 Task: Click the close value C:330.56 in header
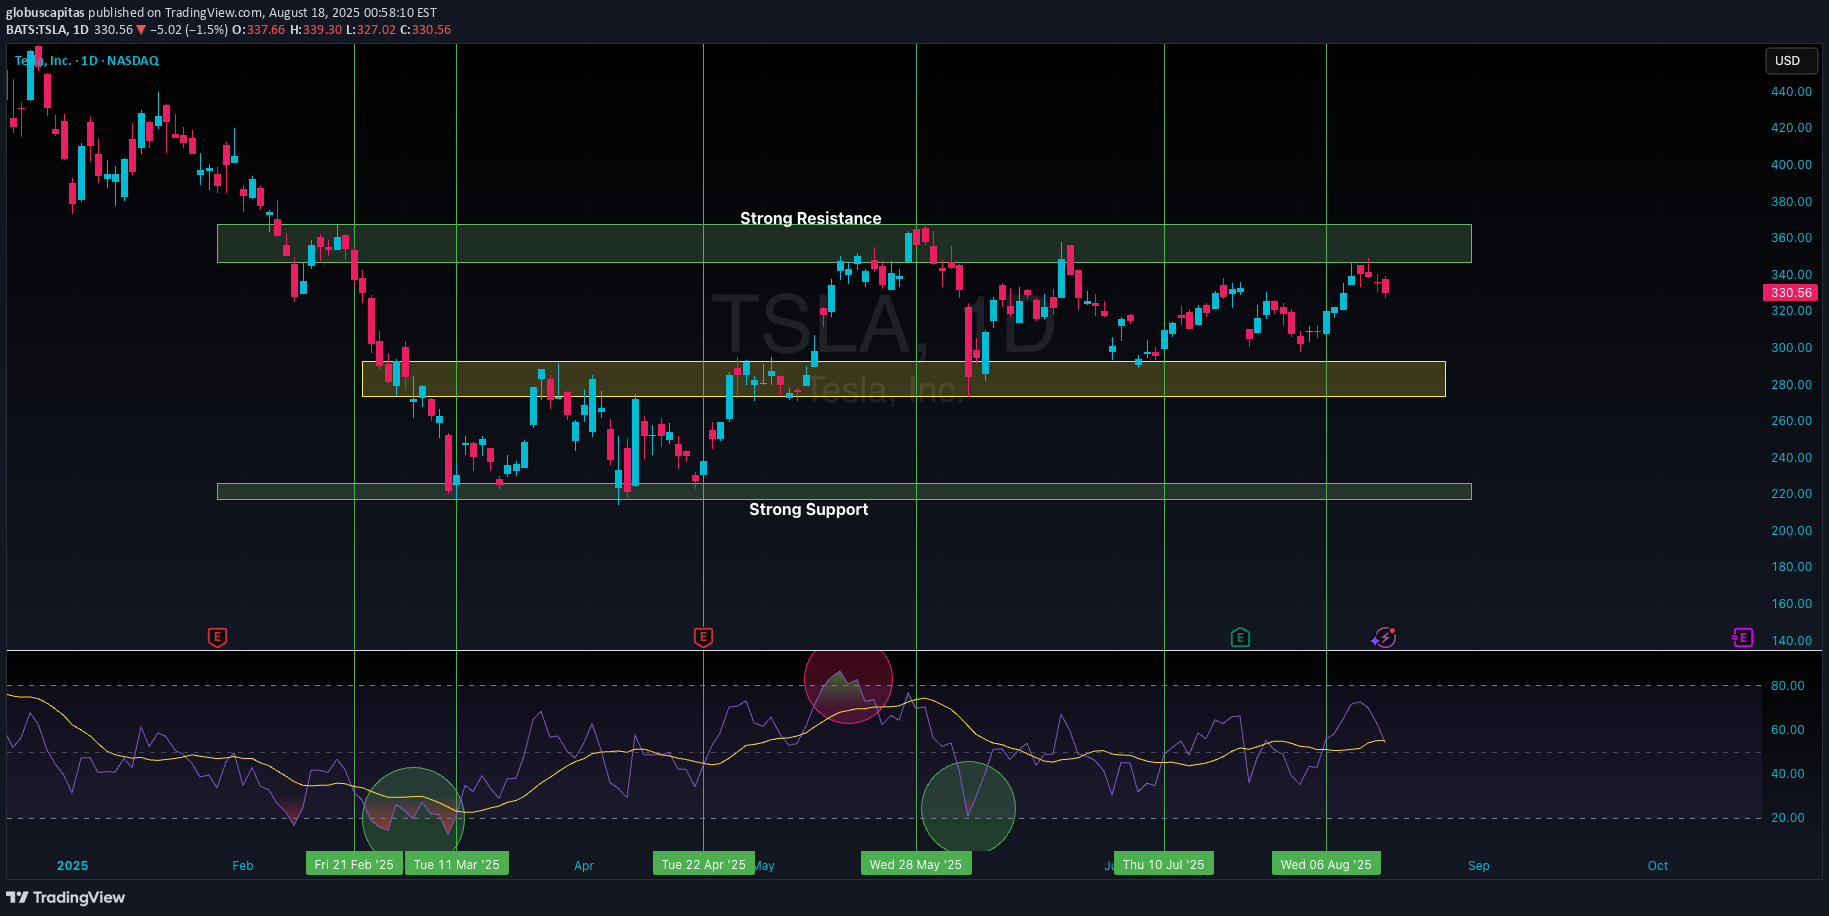coord(426,30)
